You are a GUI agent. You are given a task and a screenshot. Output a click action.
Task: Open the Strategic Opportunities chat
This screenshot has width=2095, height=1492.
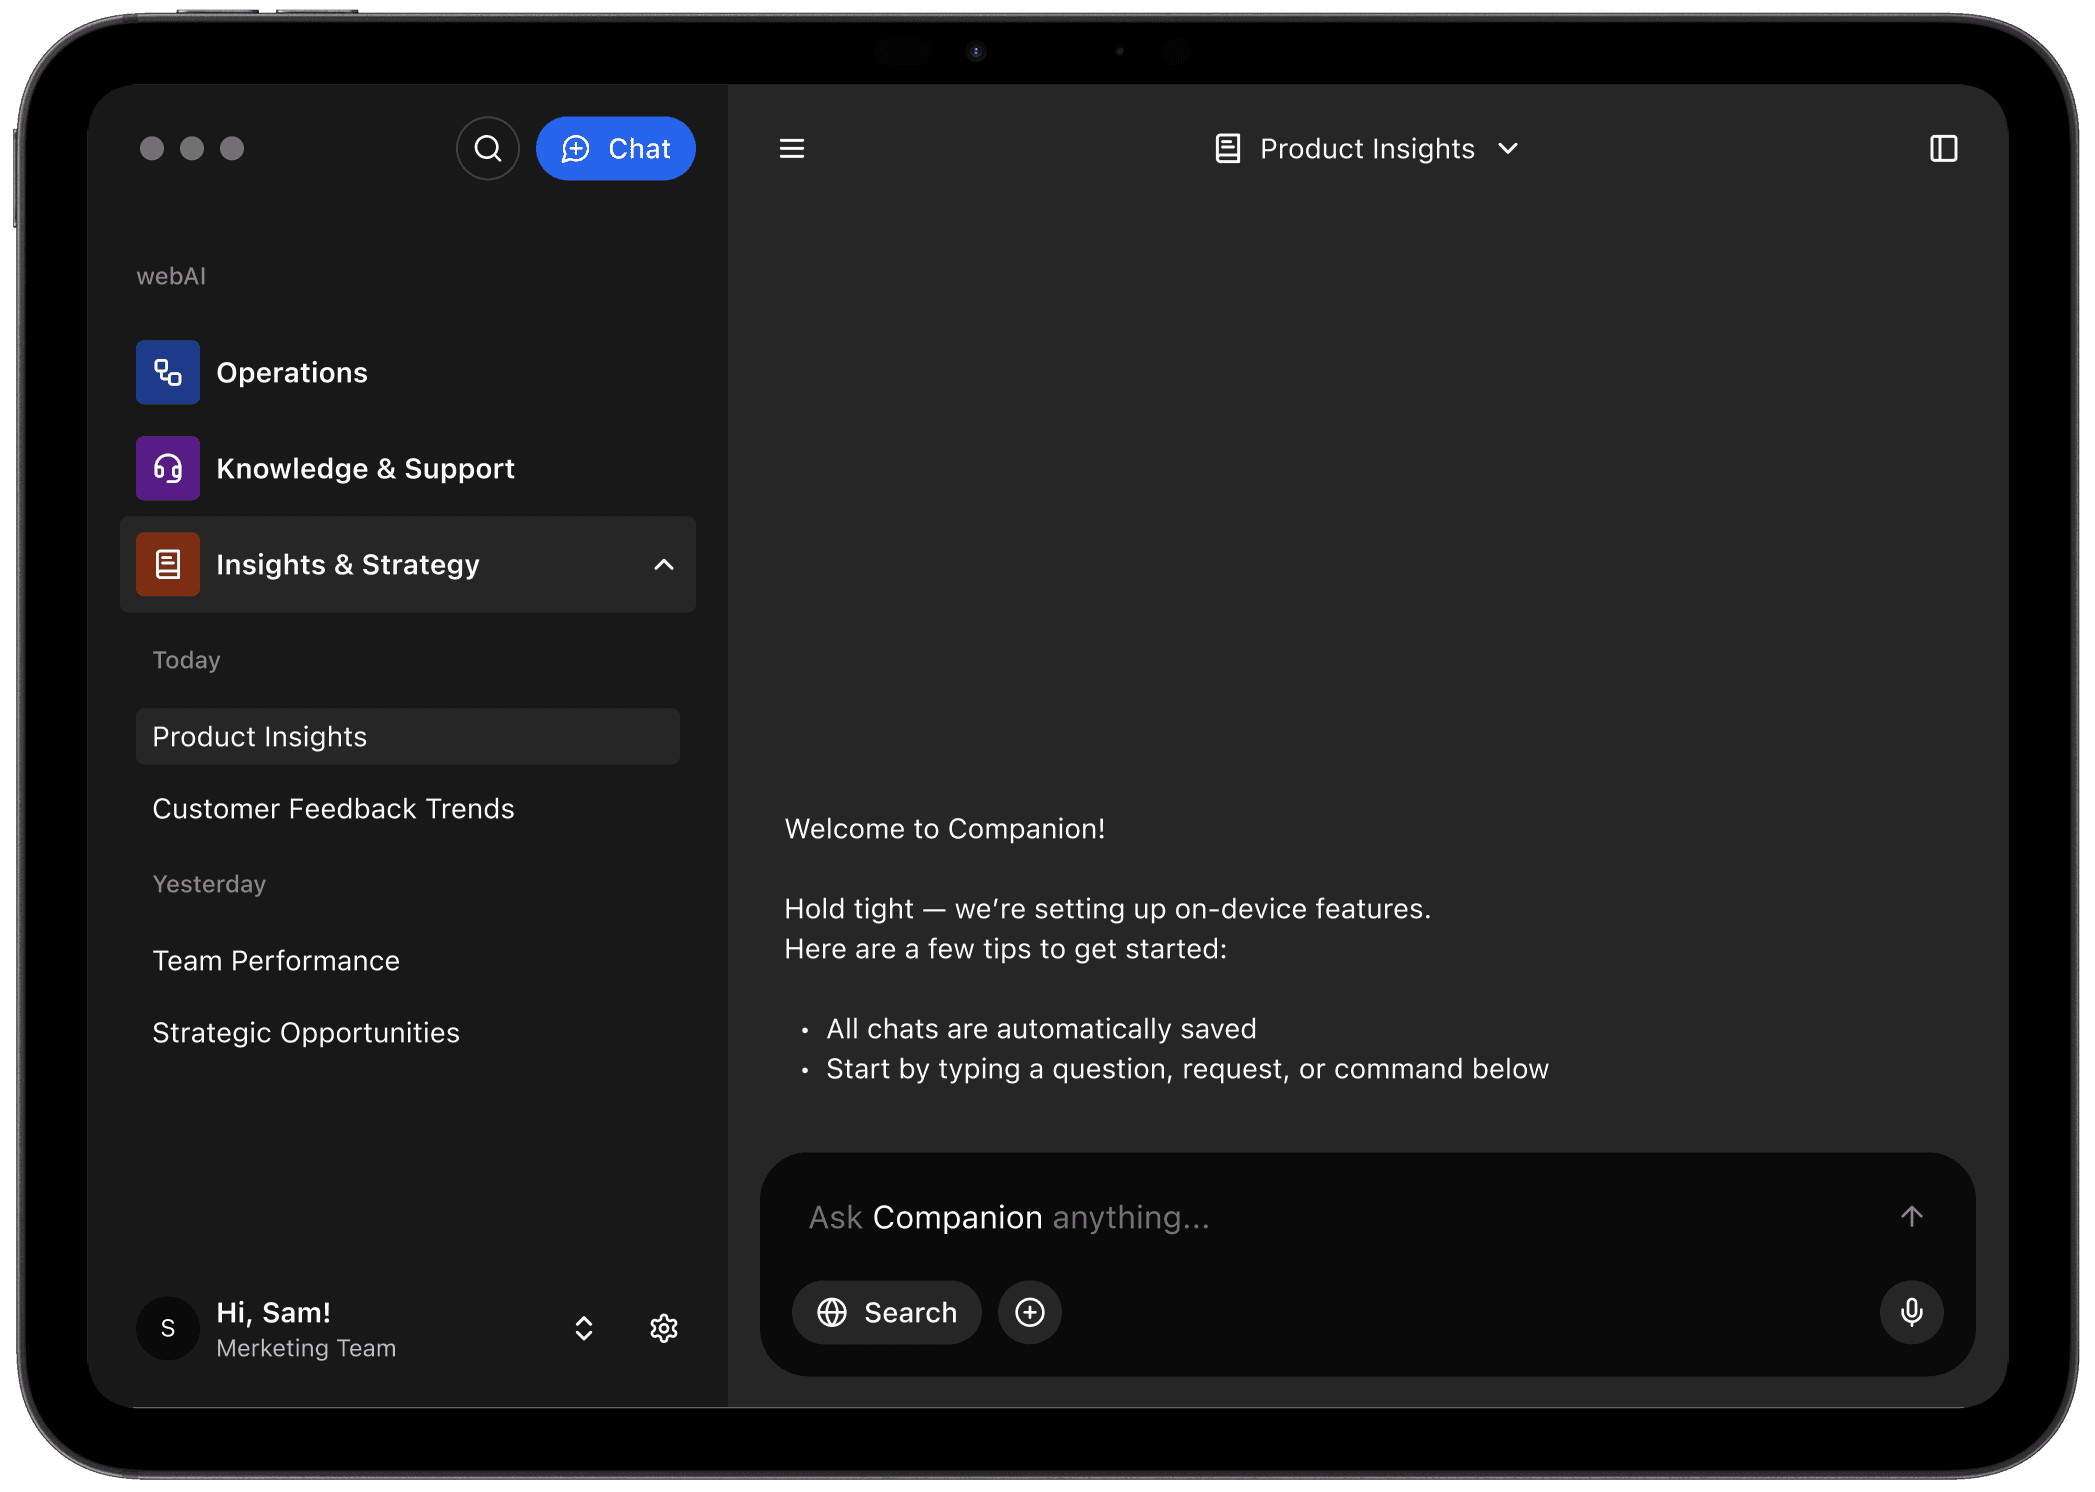(x=306, y=1032)
